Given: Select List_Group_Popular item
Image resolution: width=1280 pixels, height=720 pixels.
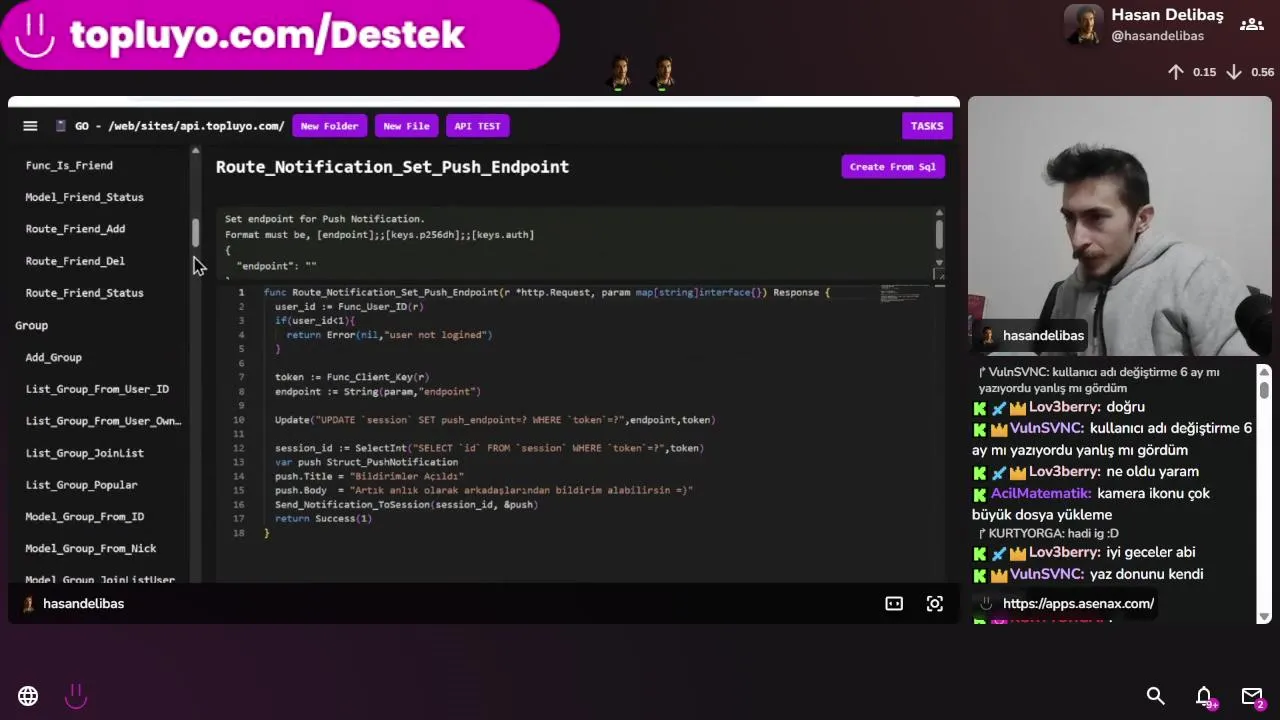Looking at the screenshot, I should coord(81,485).
